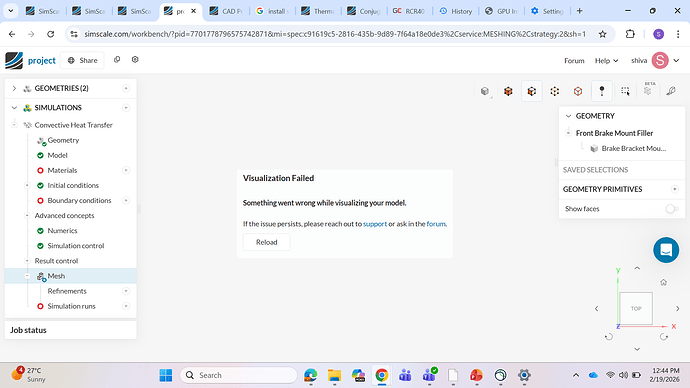Open the Help dropdown menu

click(606, 61)
